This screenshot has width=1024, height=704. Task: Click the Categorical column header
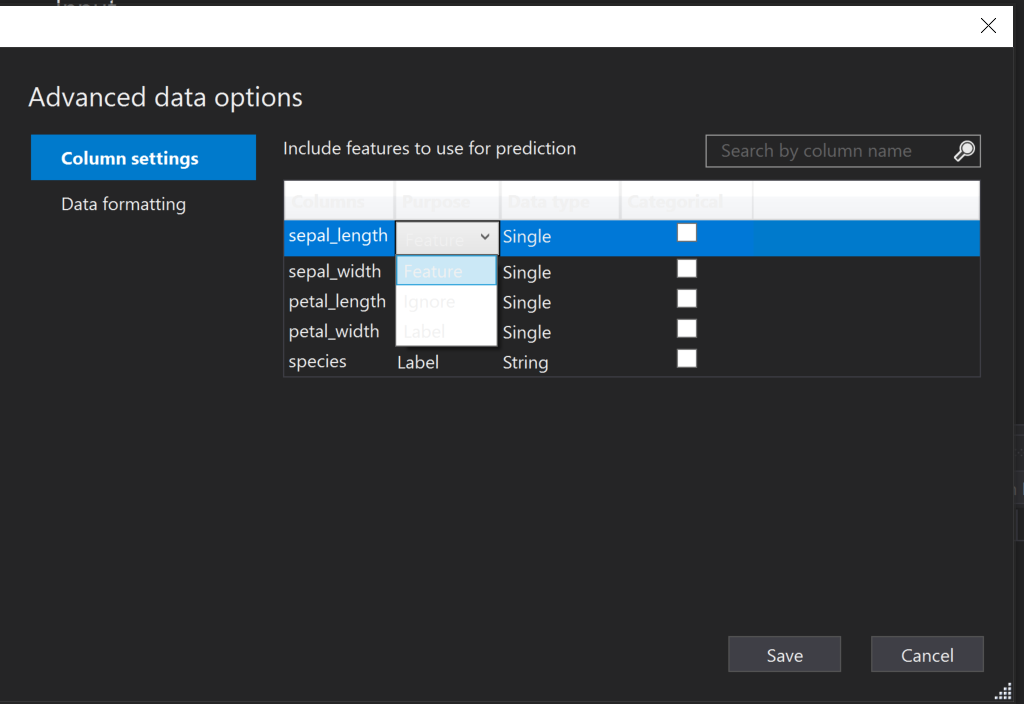(x=686, y=201)
